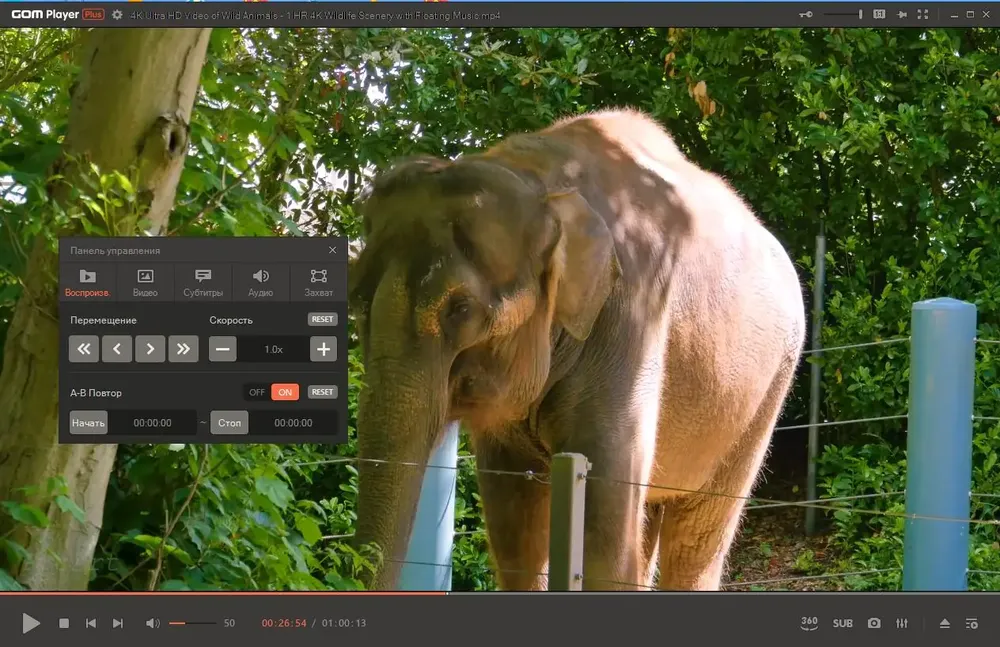Switch to Видео tab
1000x647 pixels.
tap(145, 283)
